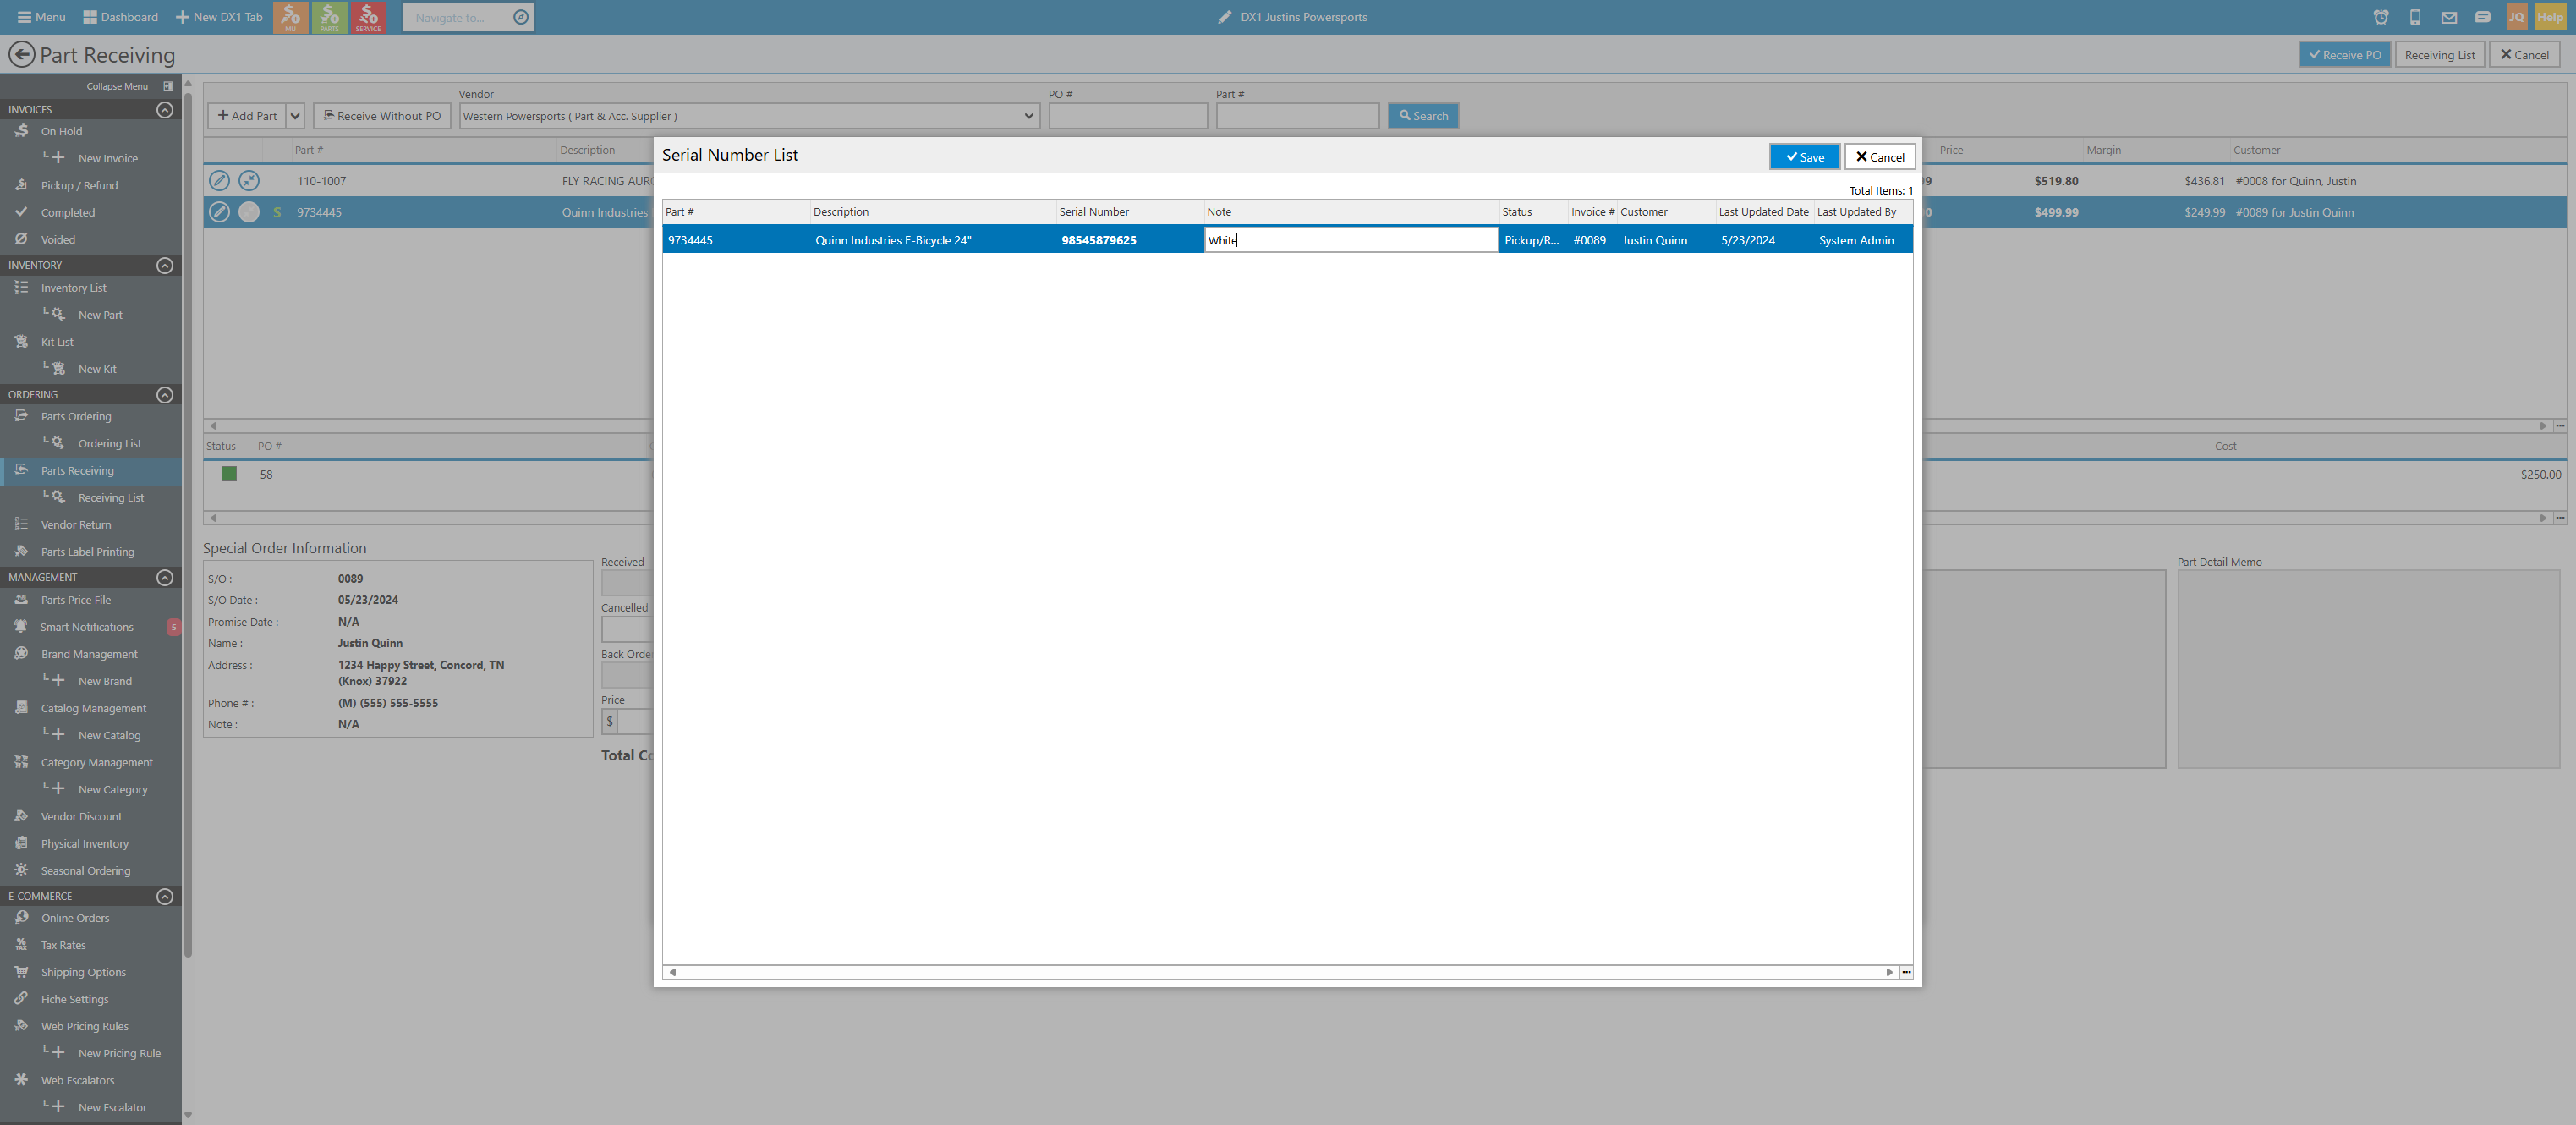Go to the Dashboard tab
The height and width of the screenshot is (1125, 2576).
click(121, 17)
